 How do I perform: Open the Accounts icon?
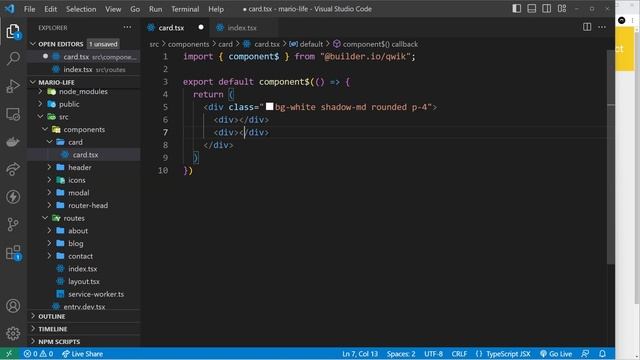pyautogui.click(x=13, y=306)
